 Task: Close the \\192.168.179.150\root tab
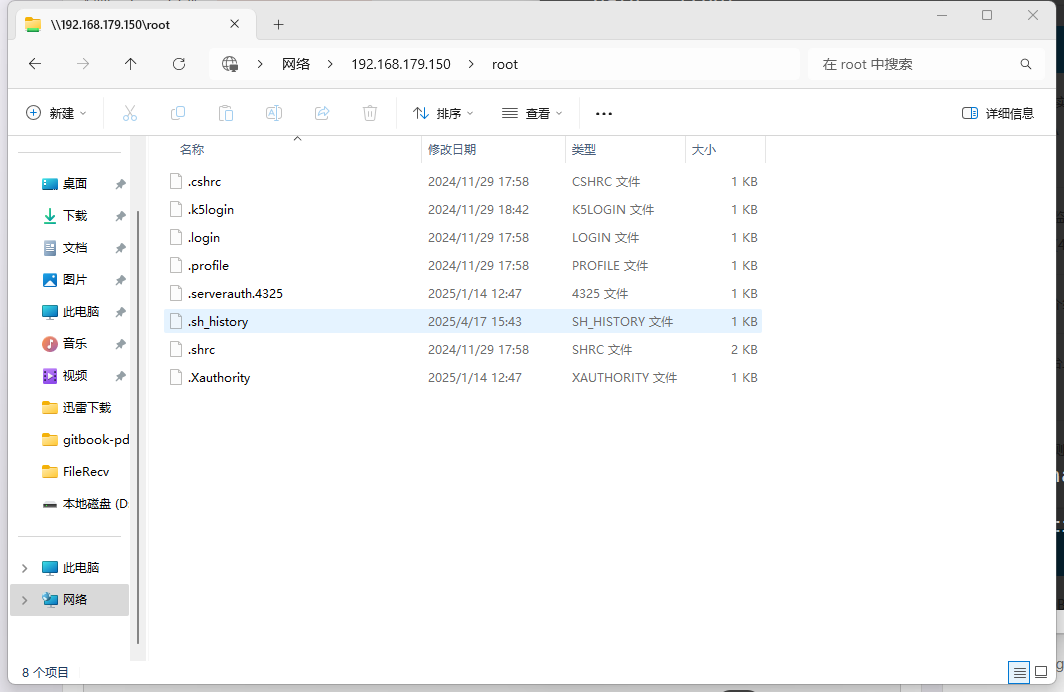[235, 24]
